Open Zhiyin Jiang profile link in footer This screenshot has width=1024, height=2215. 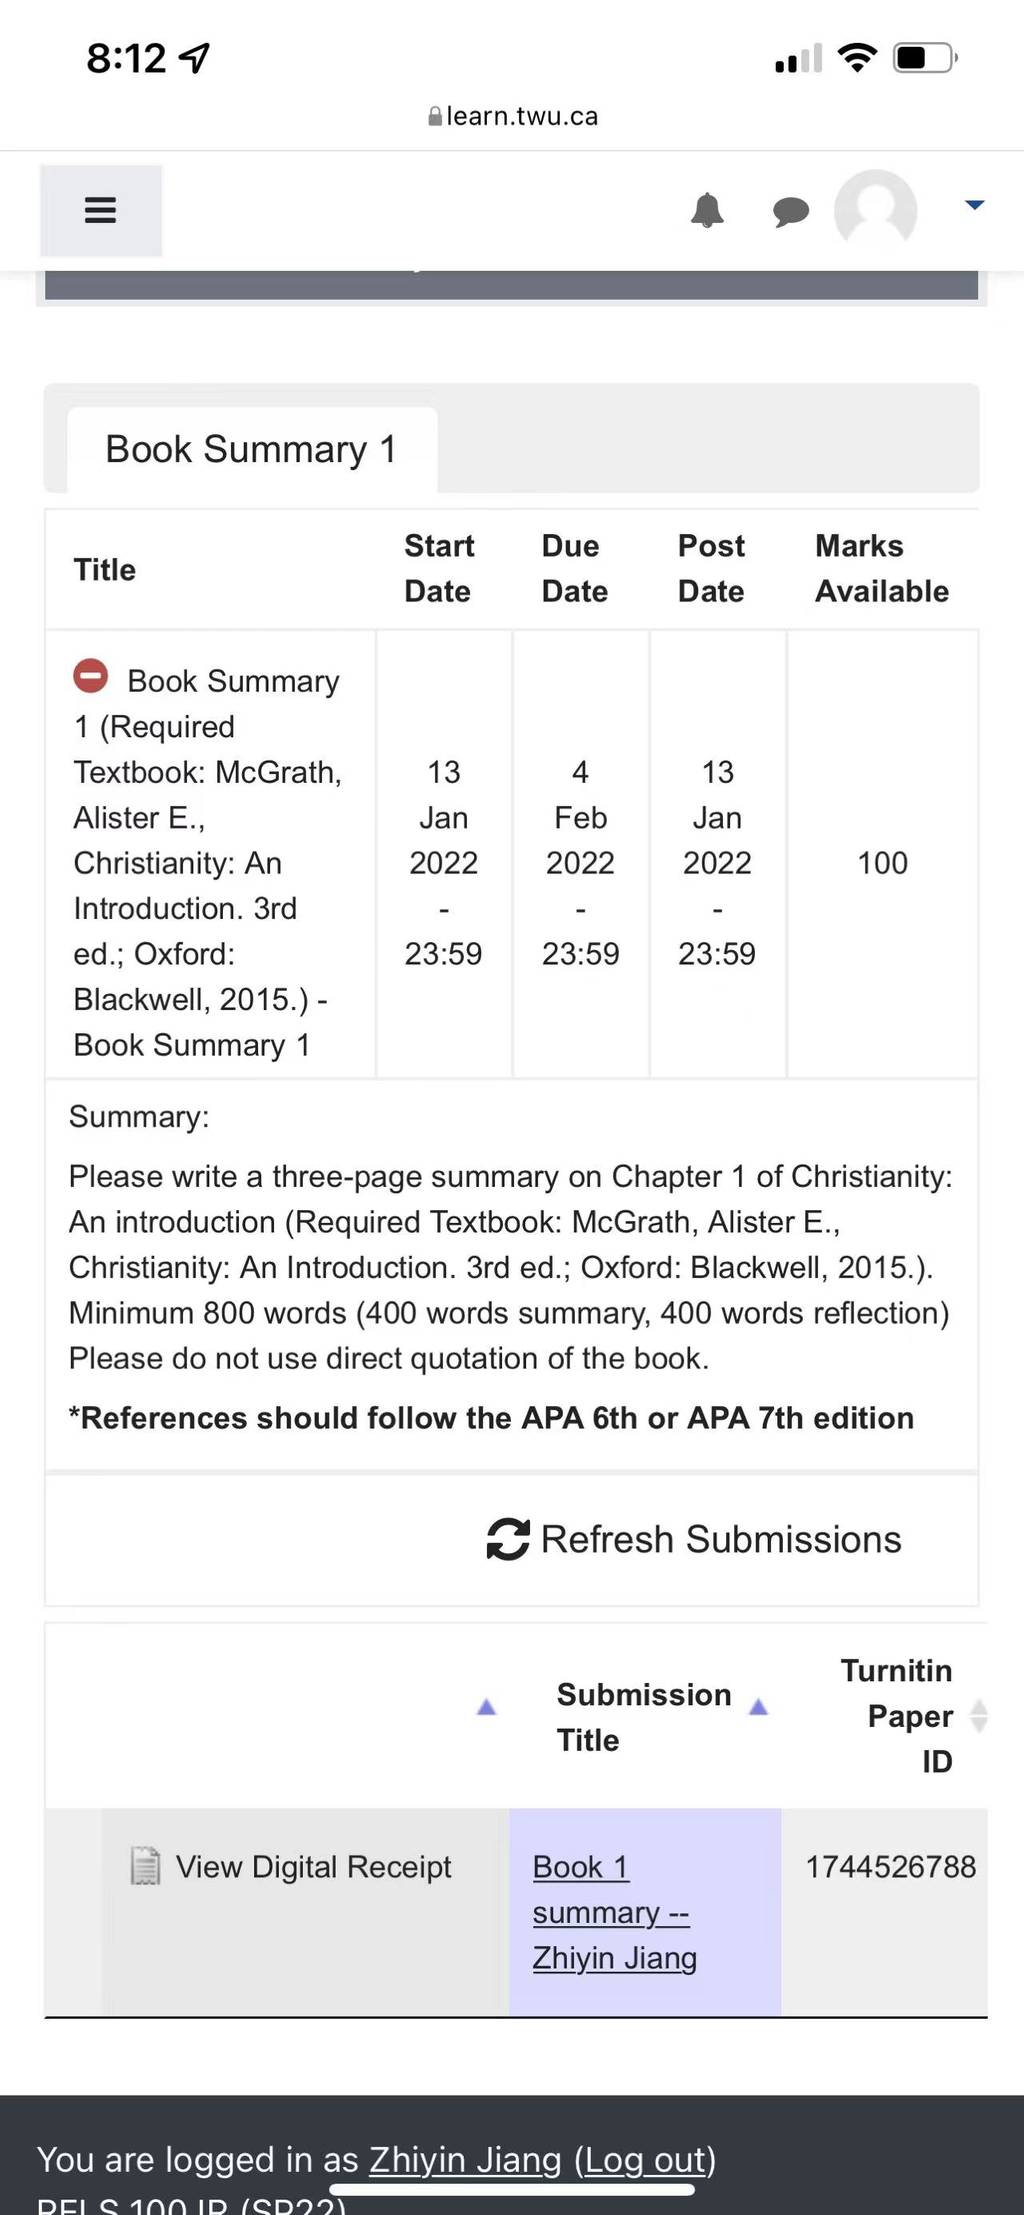pyautogui.click(x=465, y=2160)
